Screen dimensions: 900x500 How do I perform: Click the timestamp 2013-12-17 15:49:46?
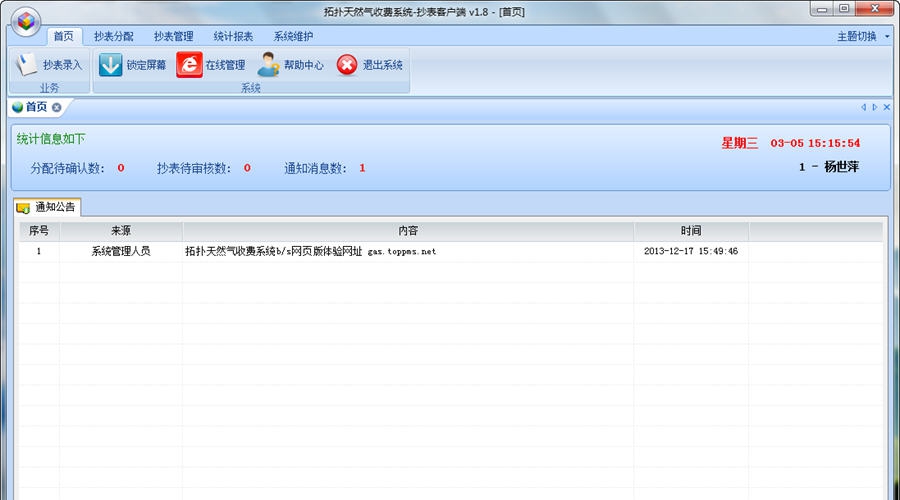point(691,251)
